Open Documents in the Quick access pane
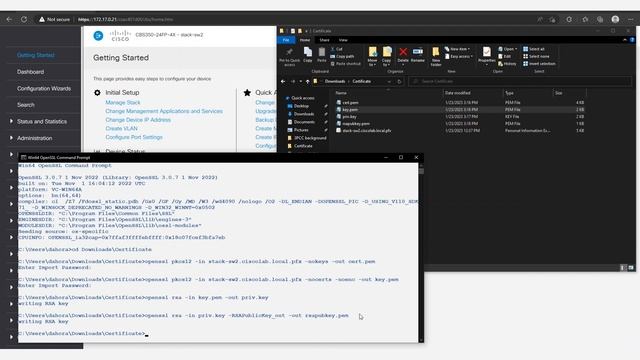This screenshot has height=360, width=640. point(304,122)
